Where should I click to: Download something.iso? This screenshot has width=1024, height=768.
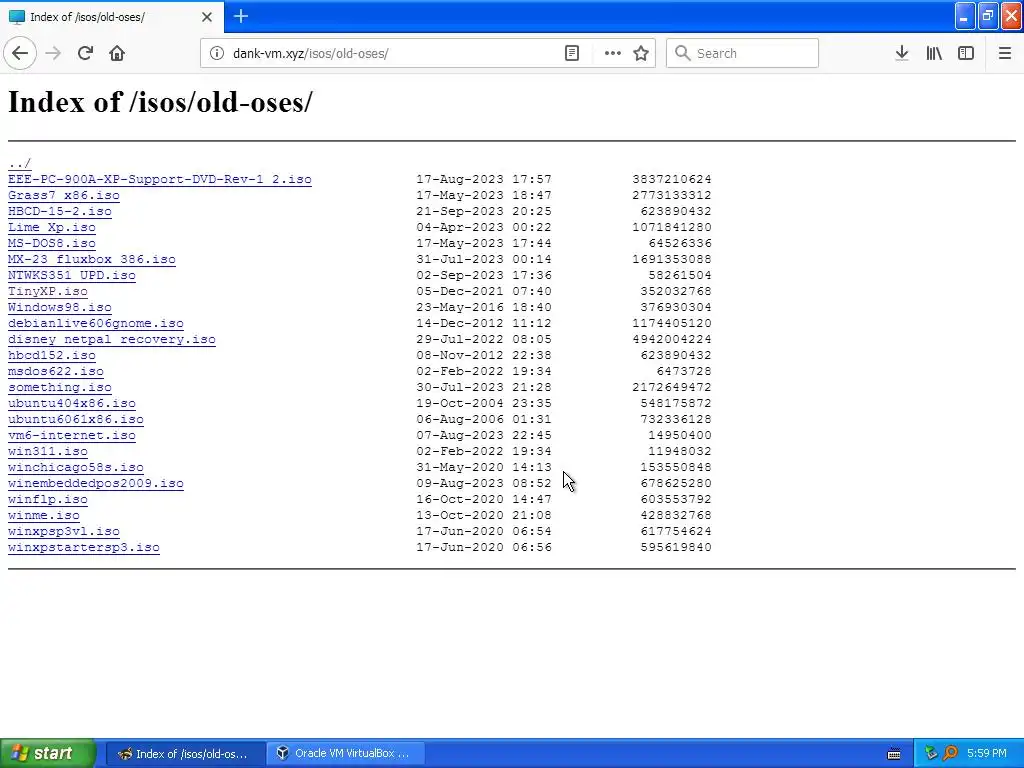[x=60, y=387]
